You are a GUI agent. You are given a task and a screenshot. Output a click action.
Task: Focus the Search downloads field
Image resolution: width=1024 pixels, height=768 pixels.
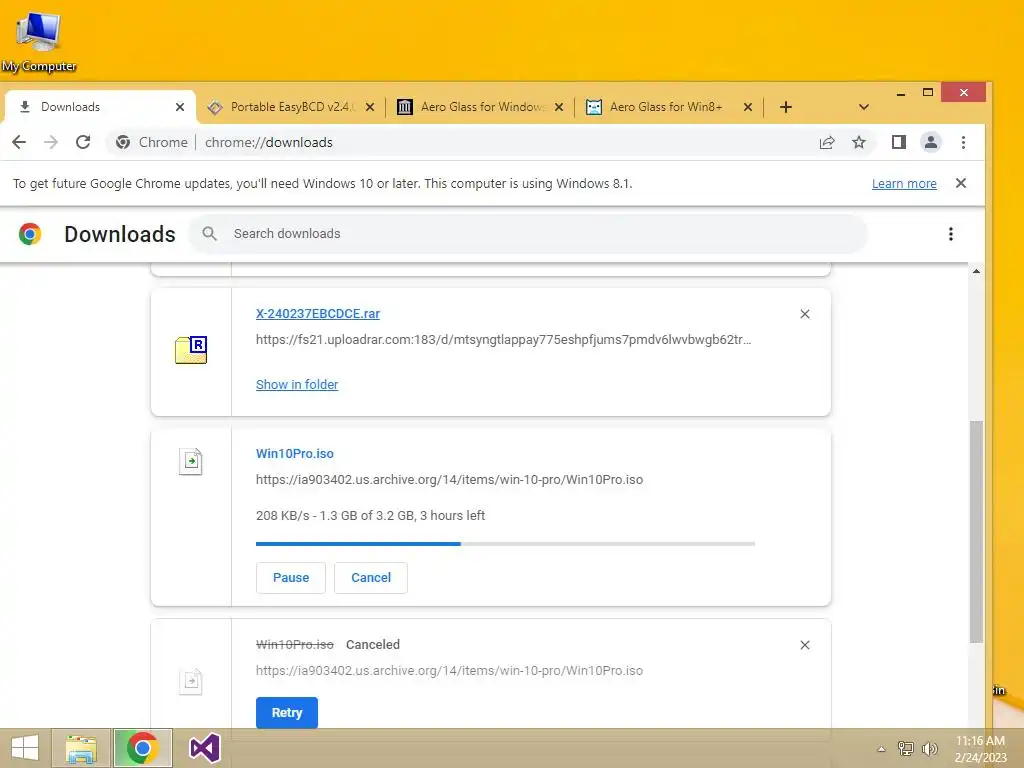[x=528, y=234]
